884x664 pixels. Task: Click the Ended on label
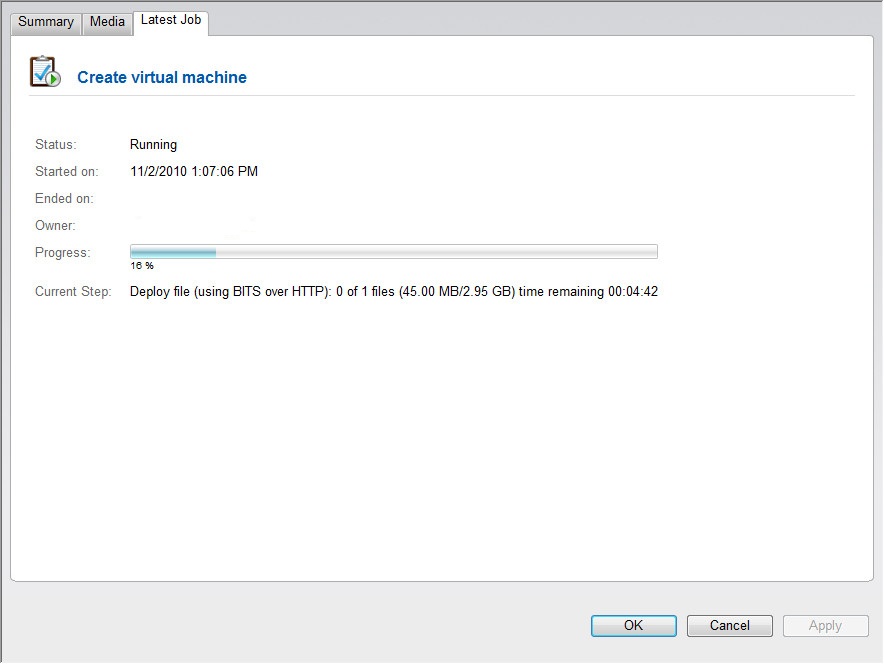tap(64, 199)
